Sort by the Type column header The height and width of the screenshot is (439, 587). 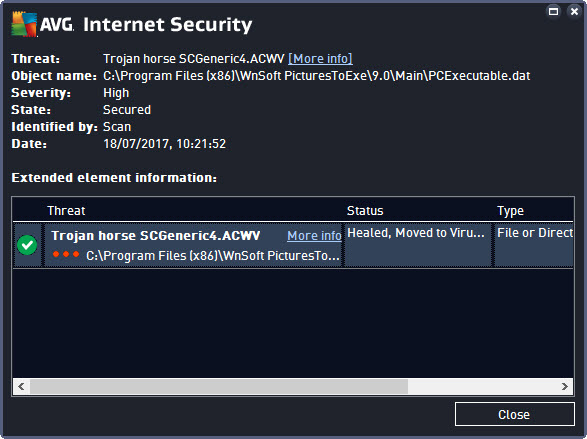[x=510, y=211]
